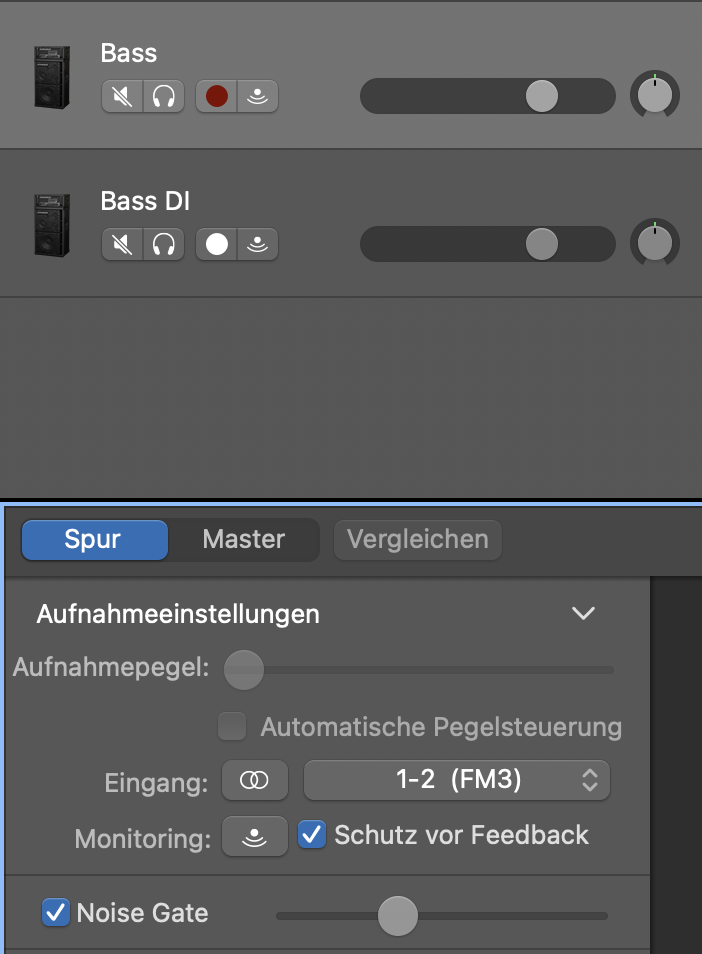702x954 pixels.
Task: Mute the Bass track
Action: 123,97
